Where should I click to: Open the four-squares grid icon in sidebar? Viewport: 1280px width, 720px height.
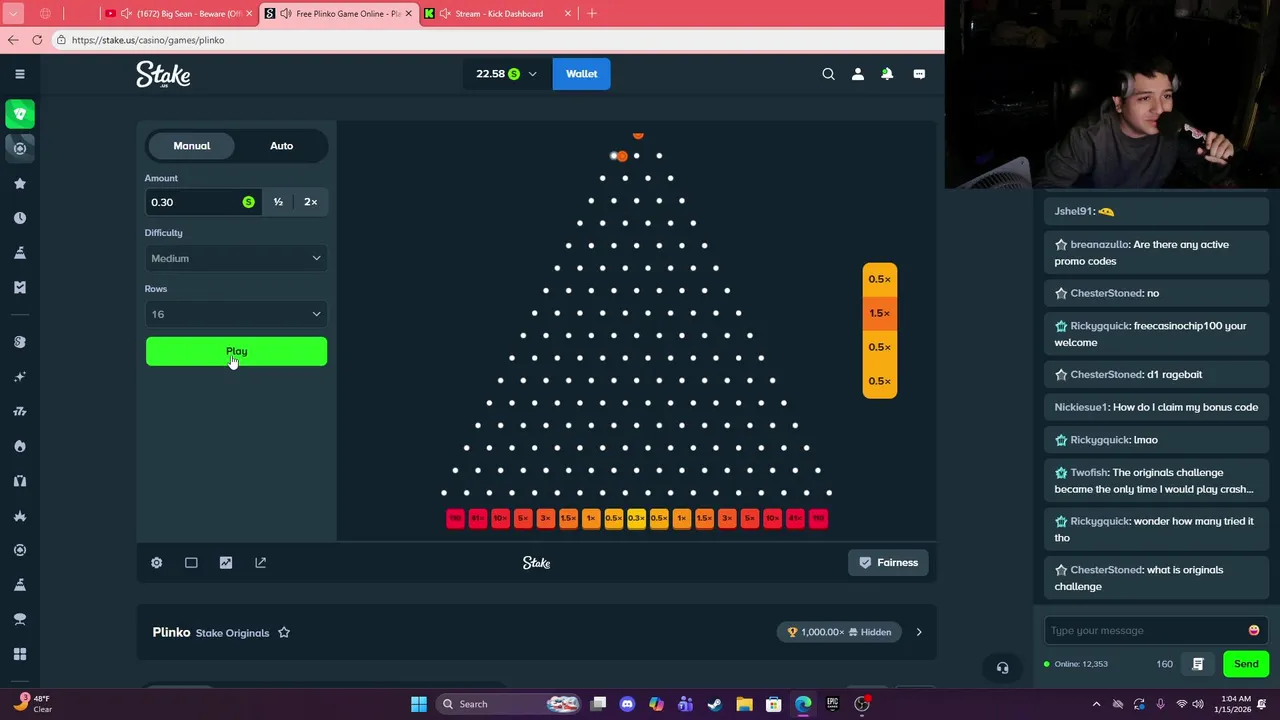click(x=20, y=654)
